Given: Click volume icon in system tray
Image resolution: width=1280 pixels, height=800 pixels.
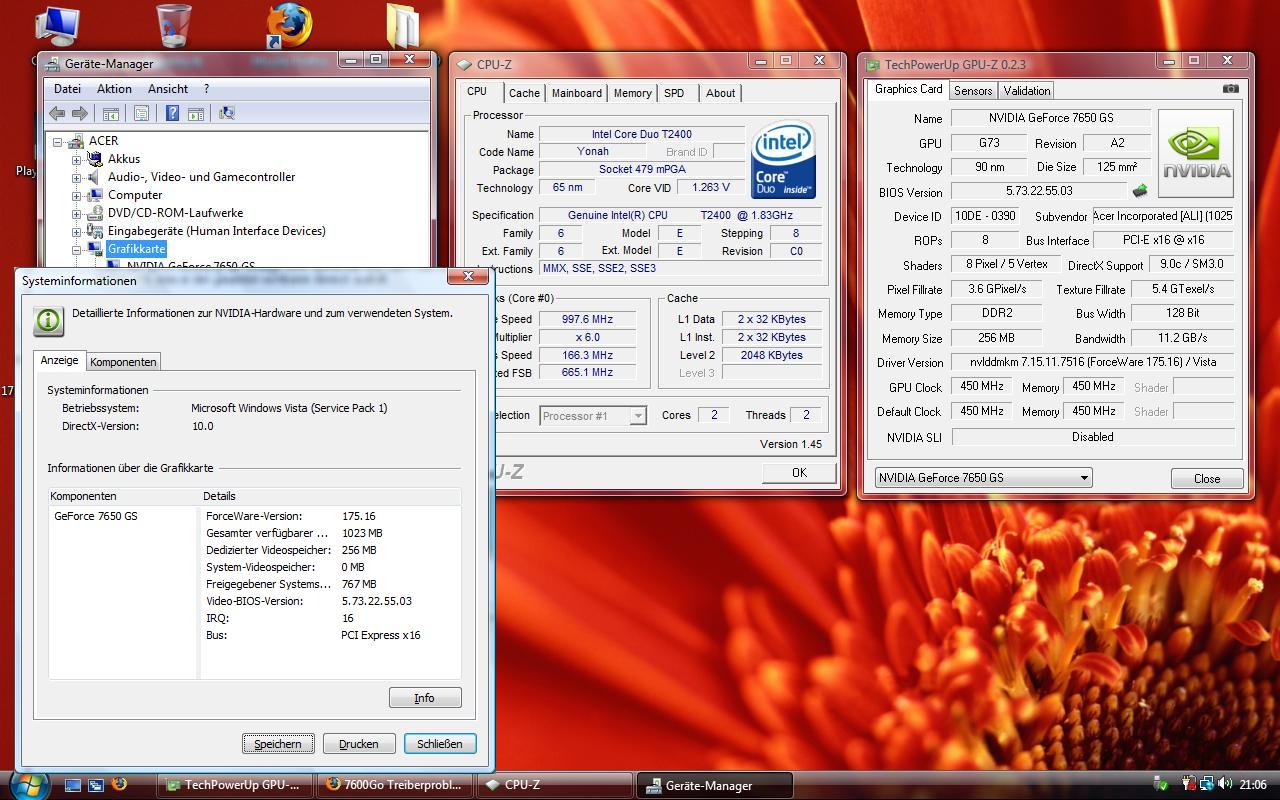Looking at the screenshot, I should [x=1225, y=785].
